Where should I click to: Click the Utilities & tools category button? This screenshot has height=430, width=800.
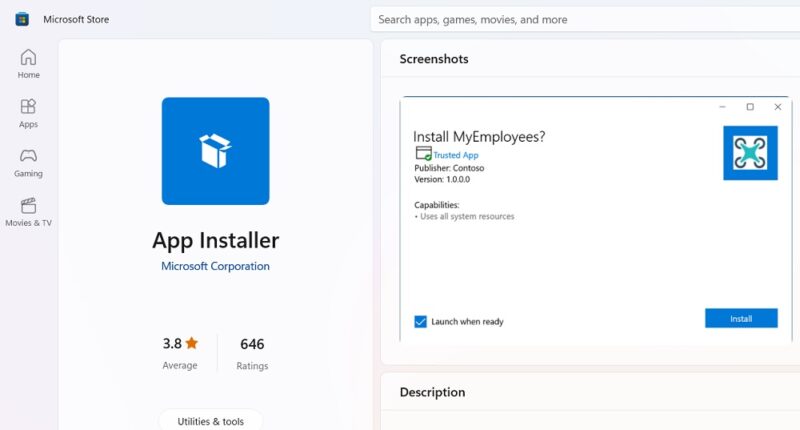click(210, 421)
